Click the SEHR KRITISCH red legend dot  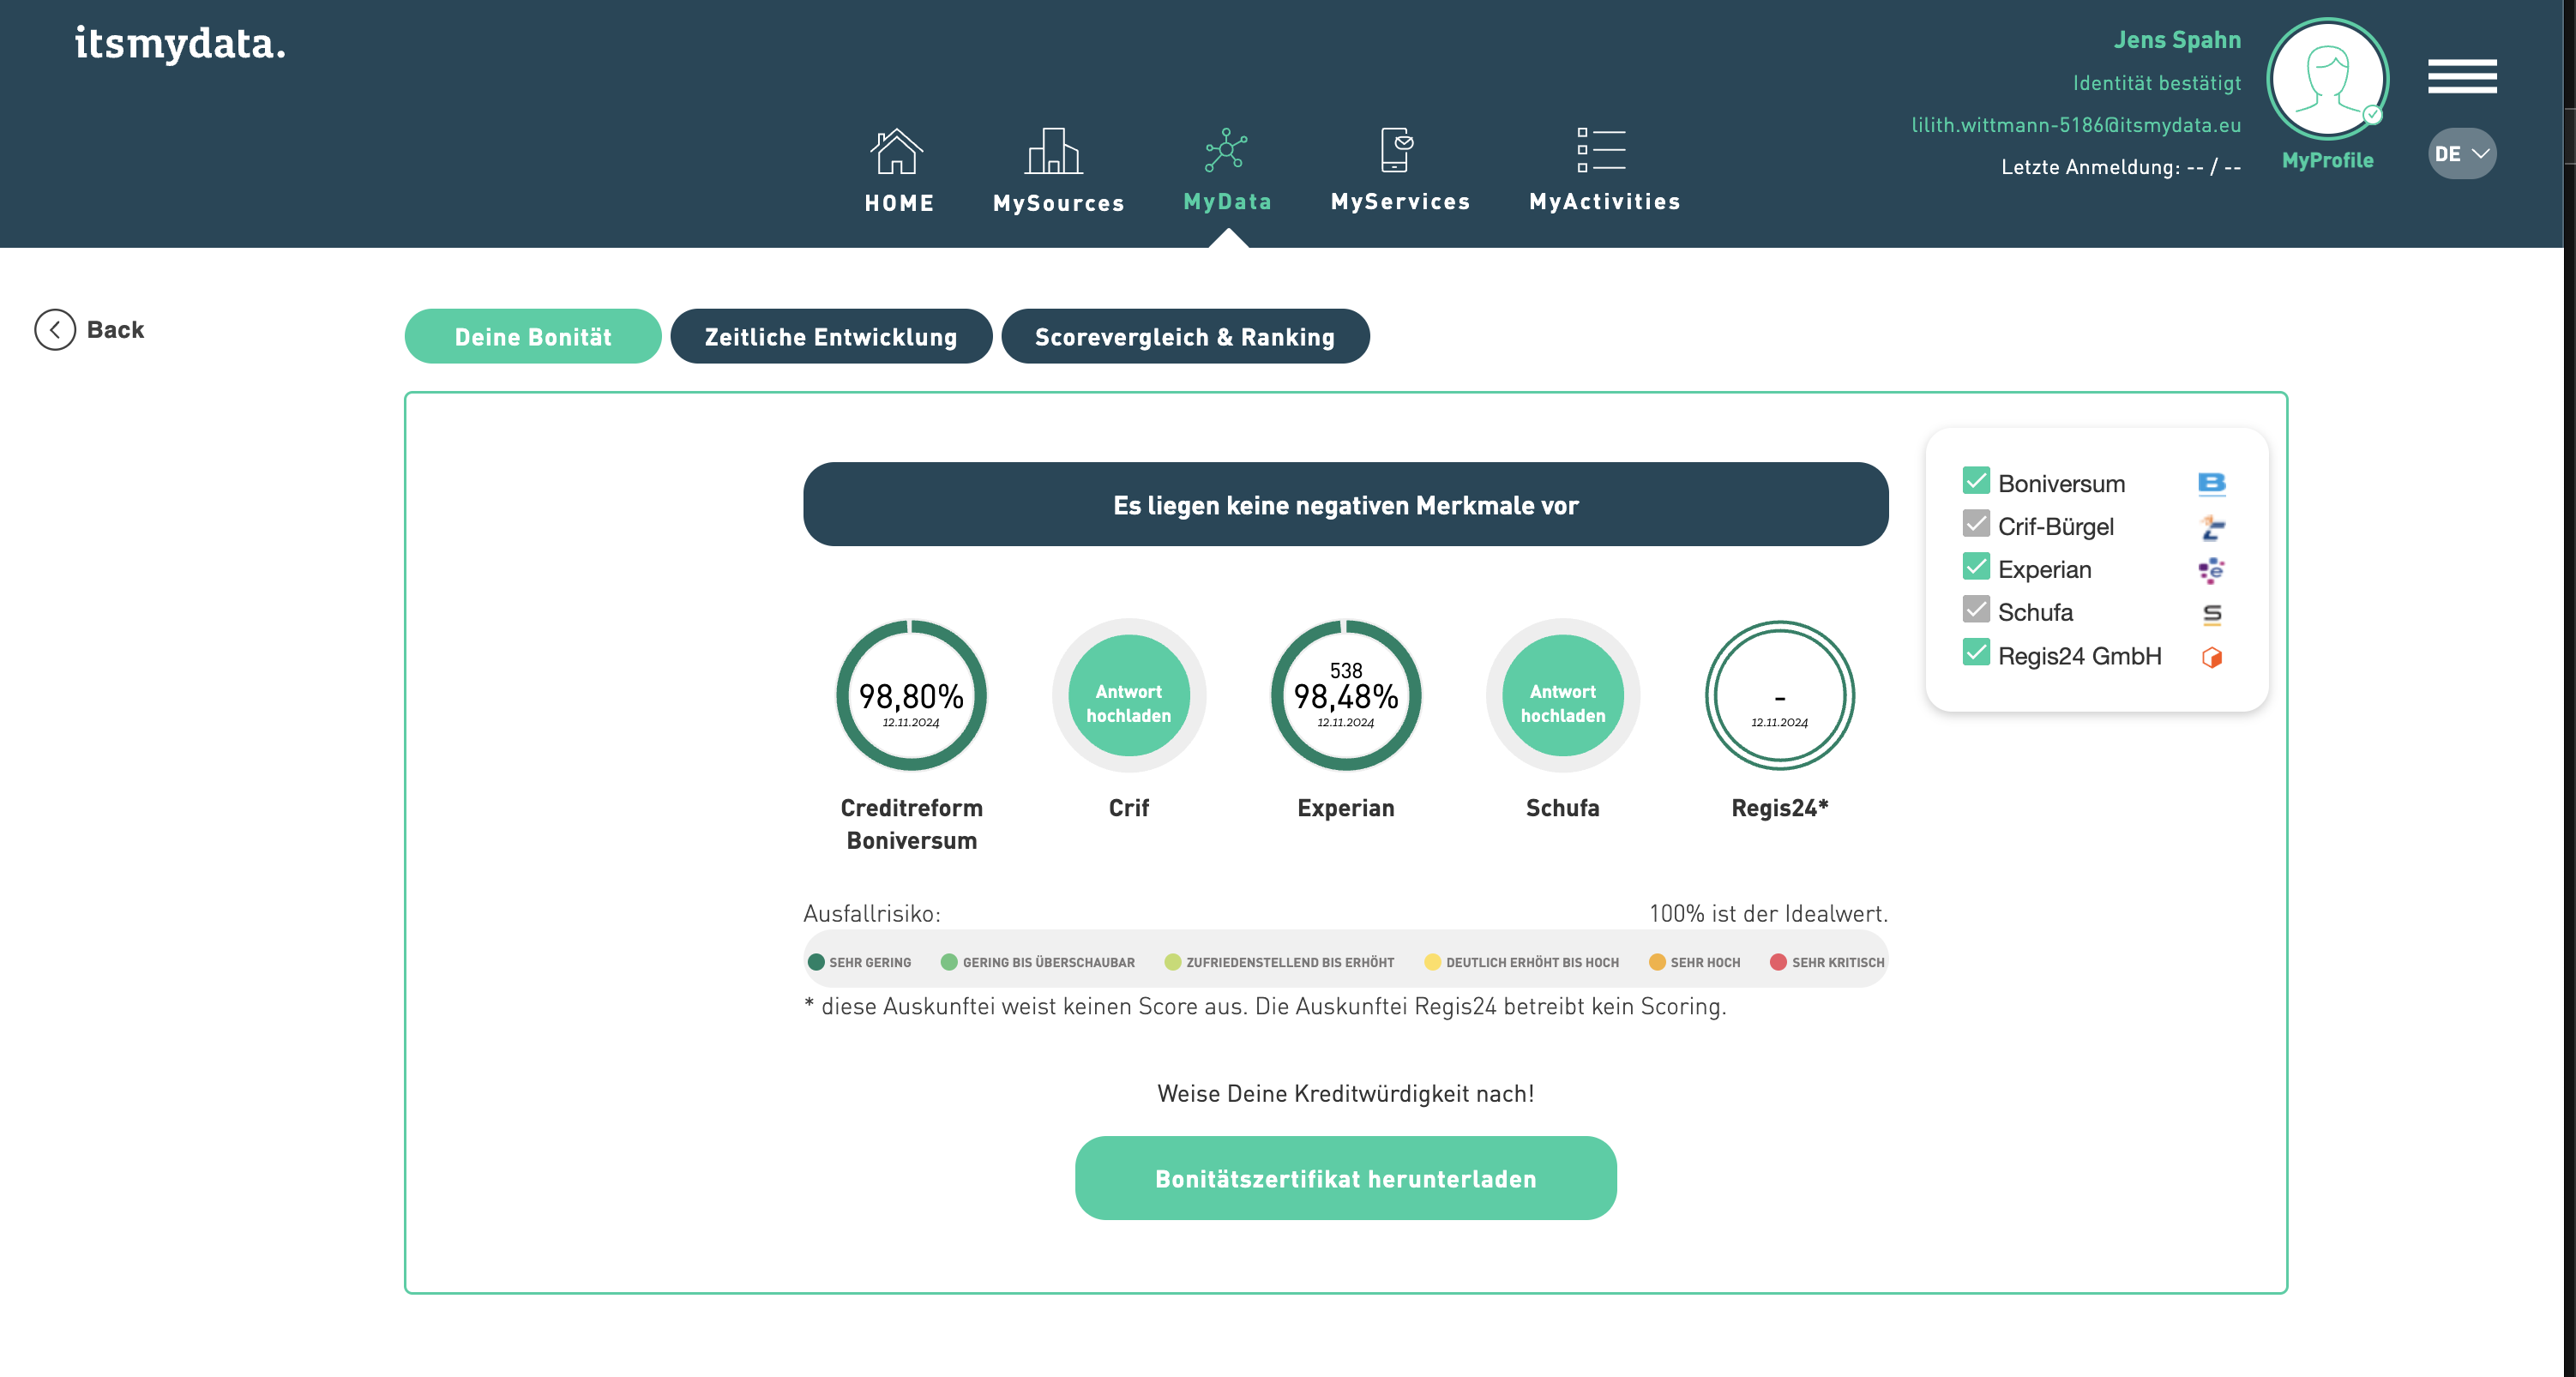point(1778,963)
